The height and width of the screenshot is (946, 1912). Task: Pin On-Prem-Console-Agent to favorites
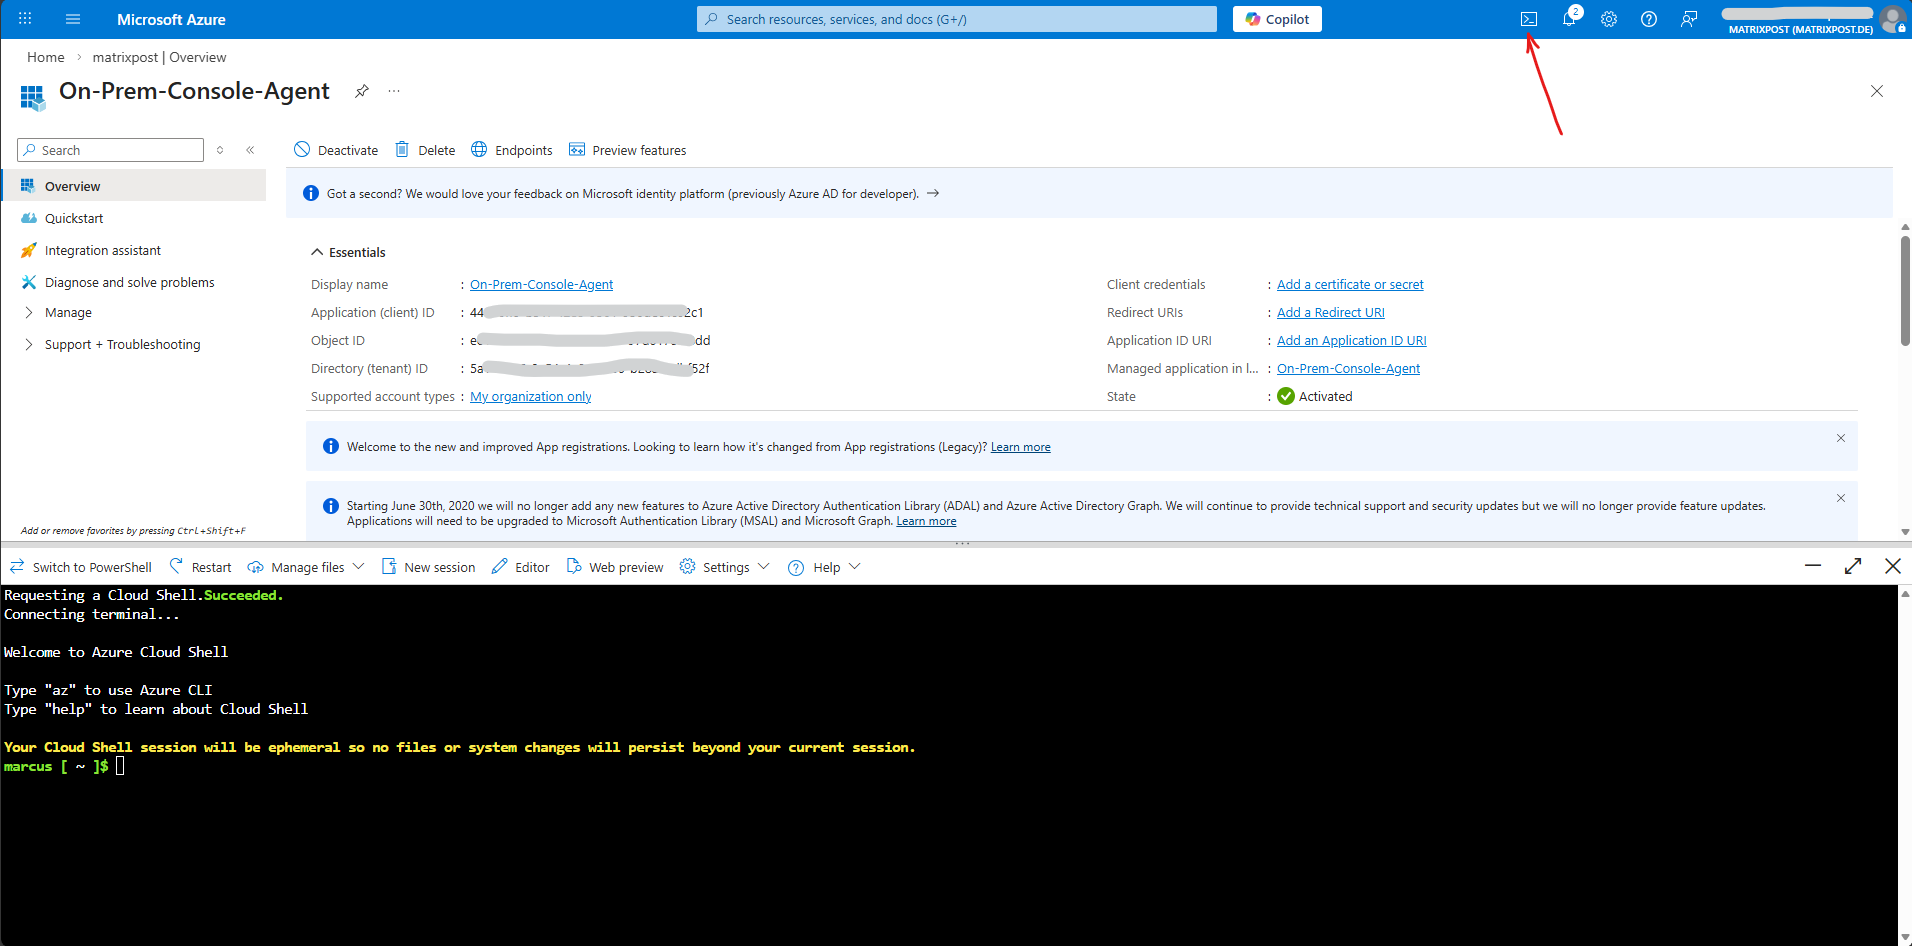[x=362, y=91]
